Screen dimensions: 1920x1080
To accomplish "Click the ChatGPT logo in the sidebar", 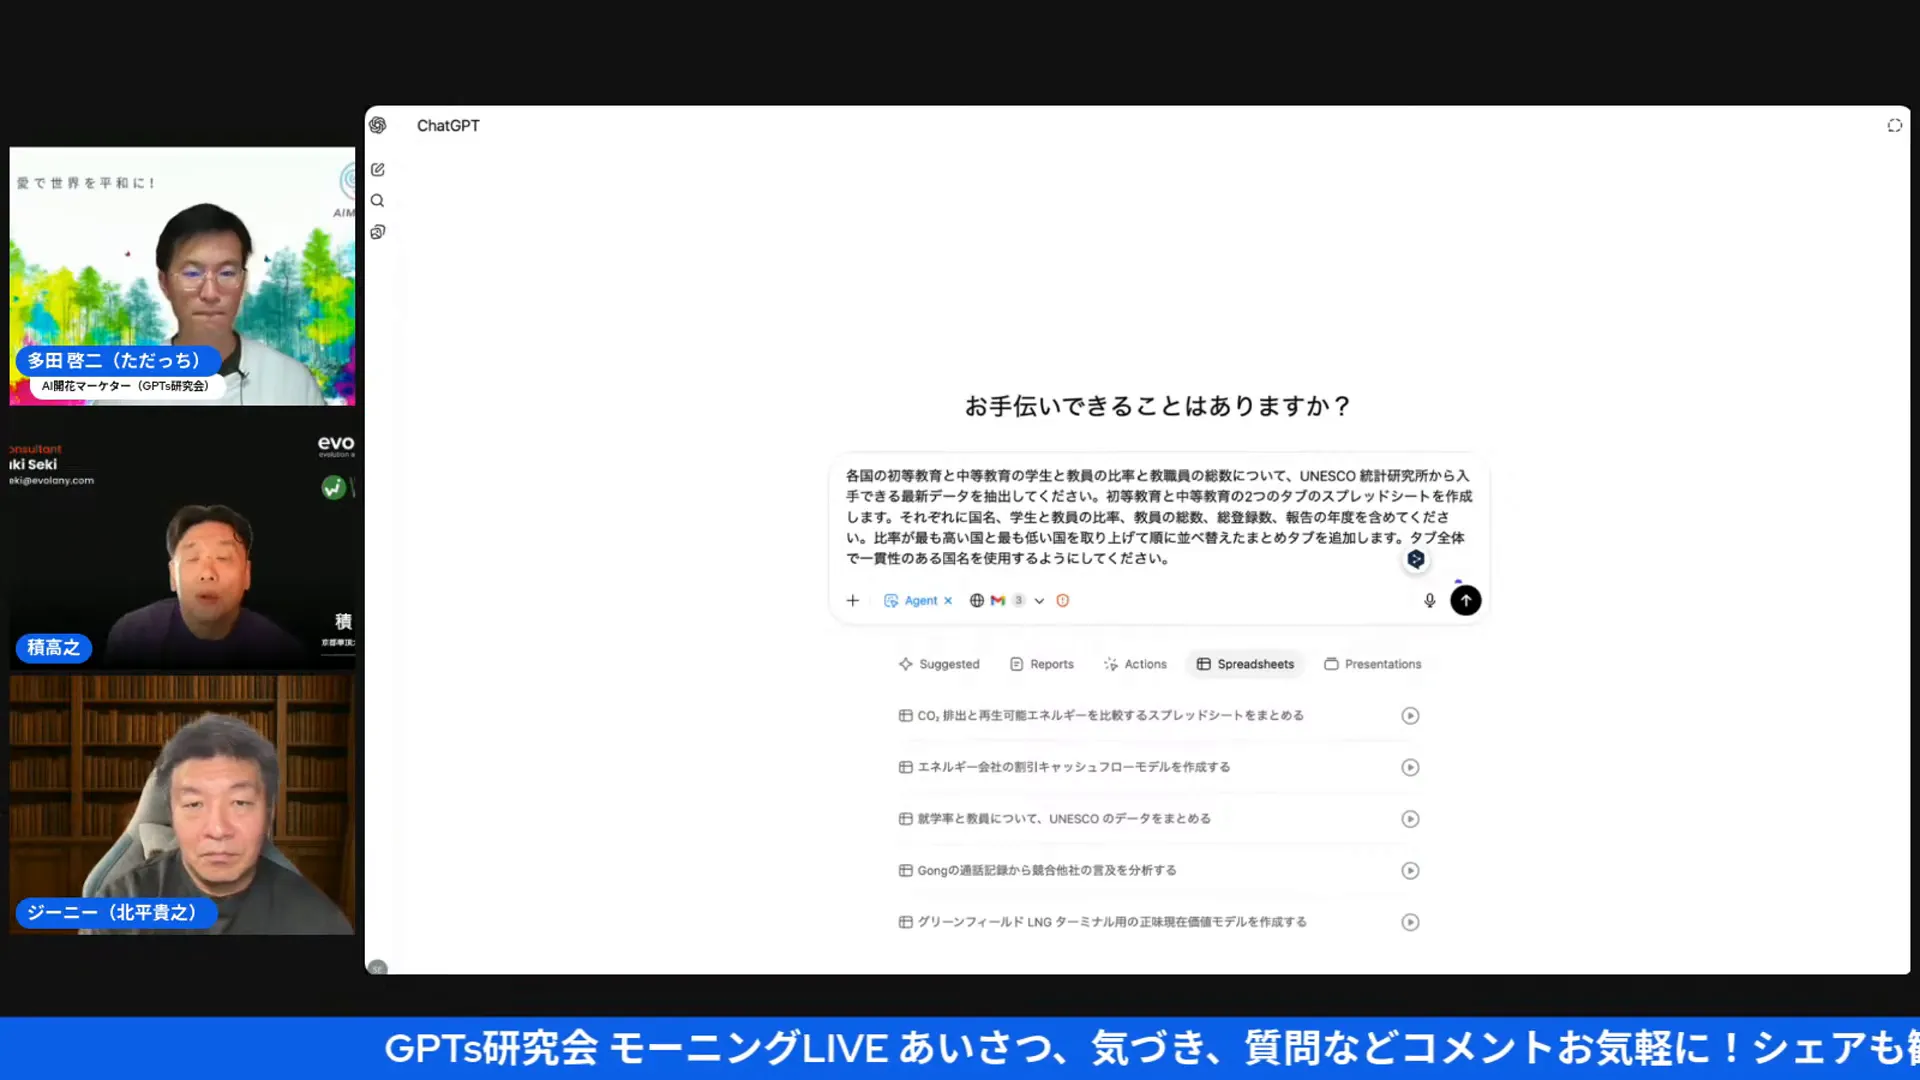I will 377,125.
